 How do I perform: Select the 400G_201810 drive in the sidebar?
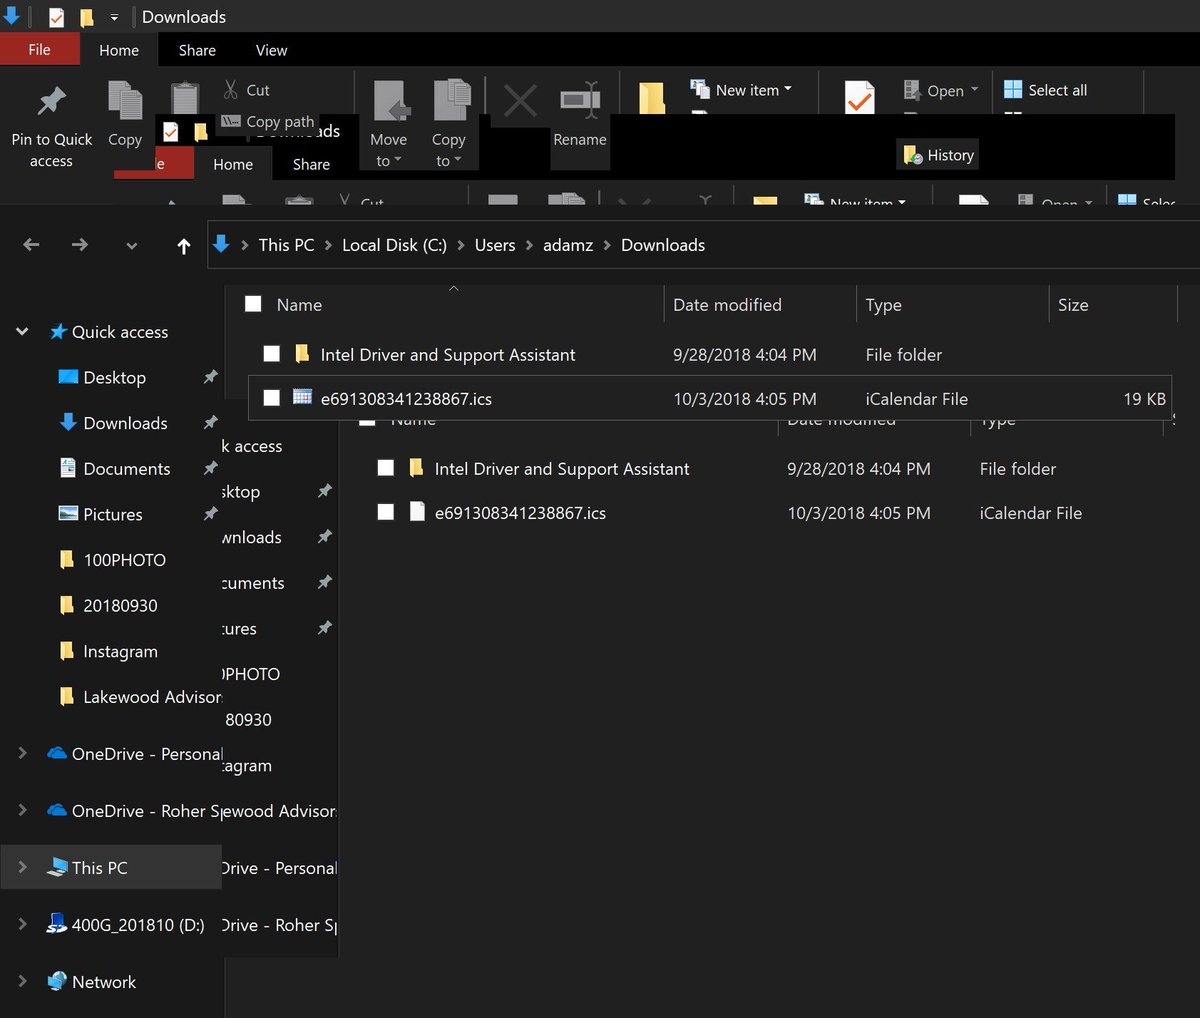pos(125,925)
